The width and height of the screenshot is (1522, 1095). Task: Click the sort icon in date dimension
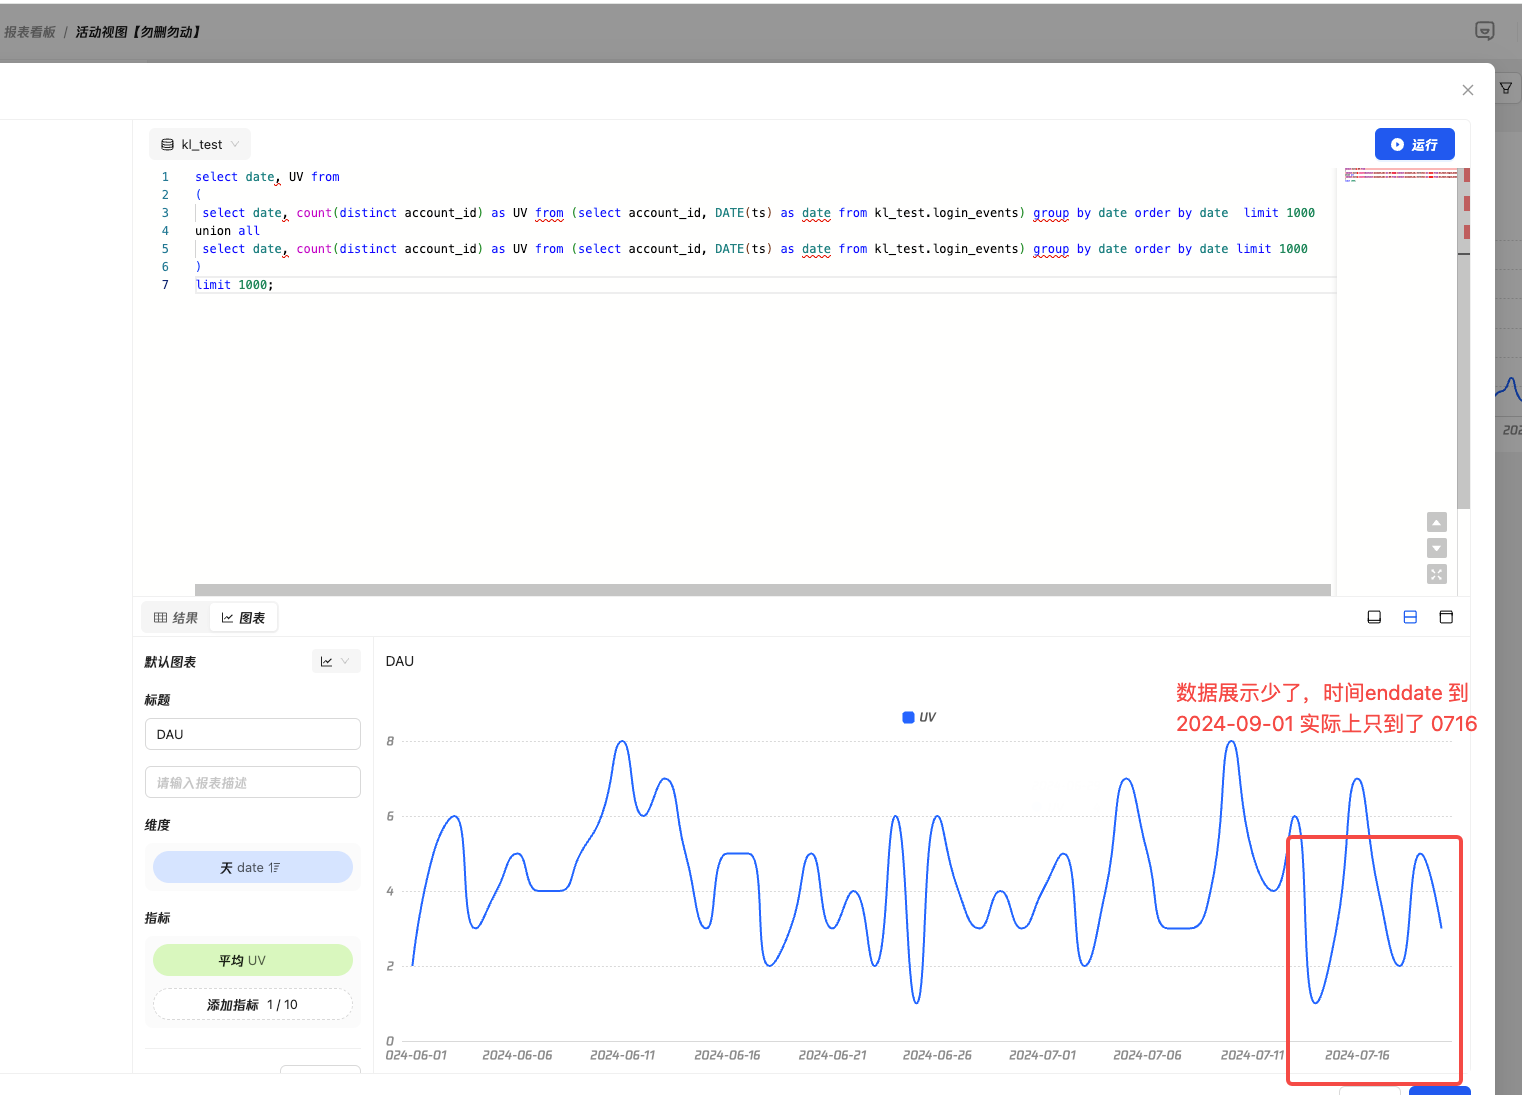pyautogui.click(x=274, y=868)
